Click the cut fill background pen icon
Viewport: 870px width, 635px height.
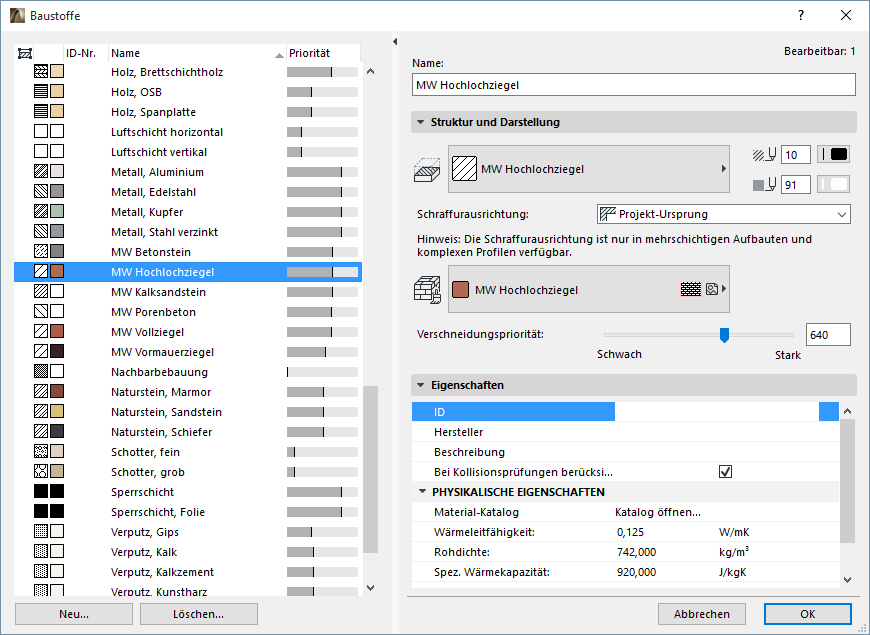point(764,185)
